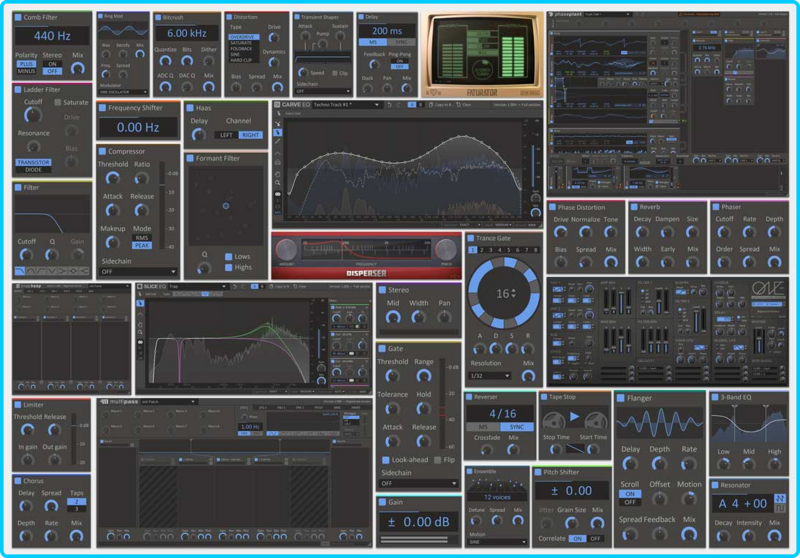Open the Slice EQ Trap preset dropdown
800x558 pixels.
[x=197, y=287]
